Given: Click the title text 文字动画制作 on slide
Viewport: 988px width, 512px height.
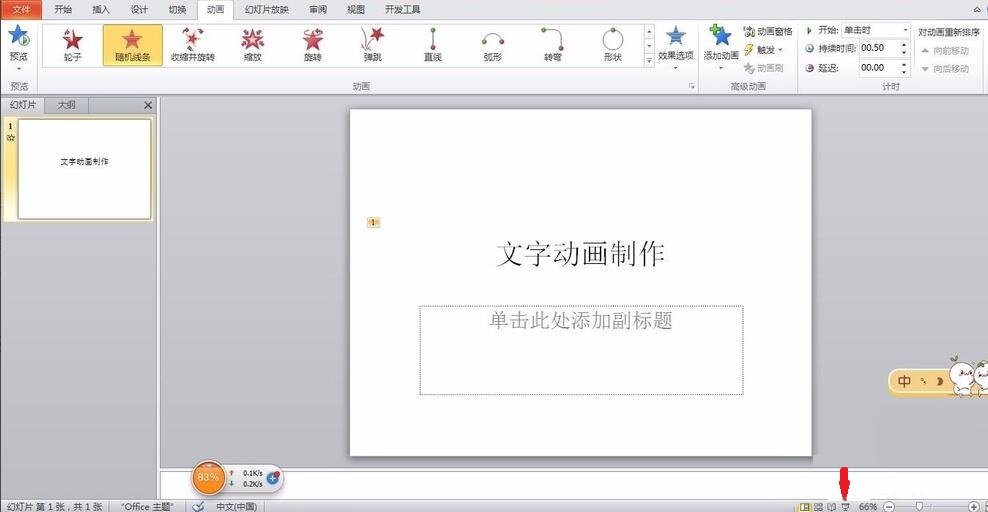Looking at the screenshot, I should pyautogui.click(x=580, y=254).
